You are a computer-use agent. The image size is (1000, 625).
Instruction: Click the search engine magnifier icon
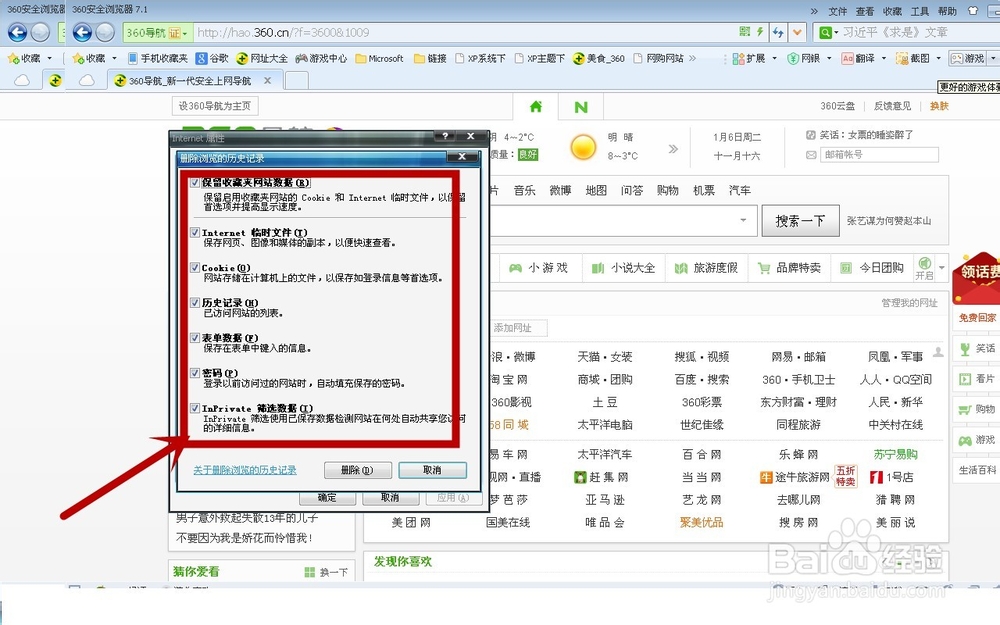click(825, 32)
